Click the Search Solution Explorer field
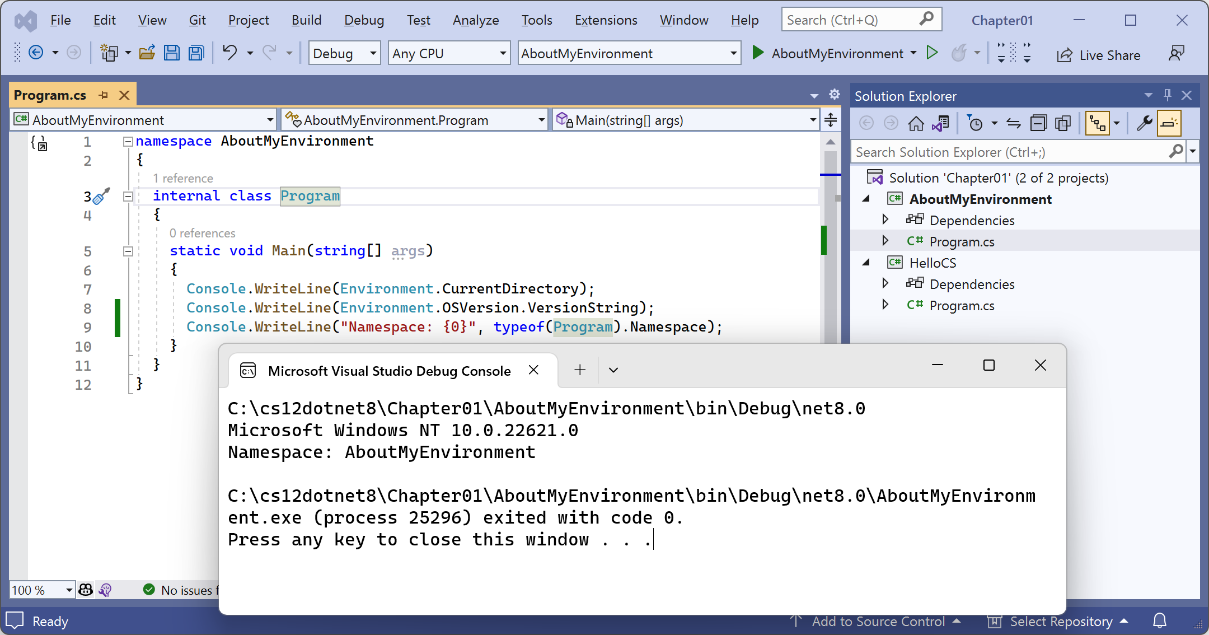This screenshot has width=1209, height=635. click(1019, 152)
